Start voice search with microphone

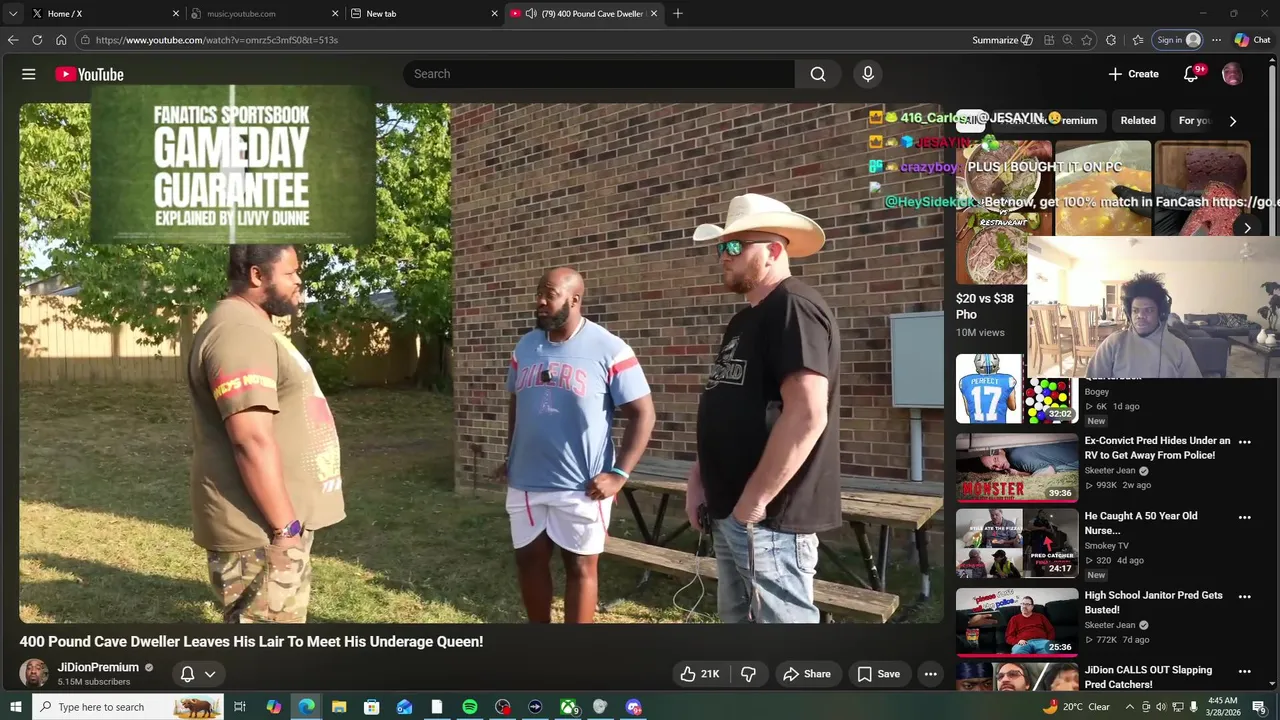tap(868, 74)
